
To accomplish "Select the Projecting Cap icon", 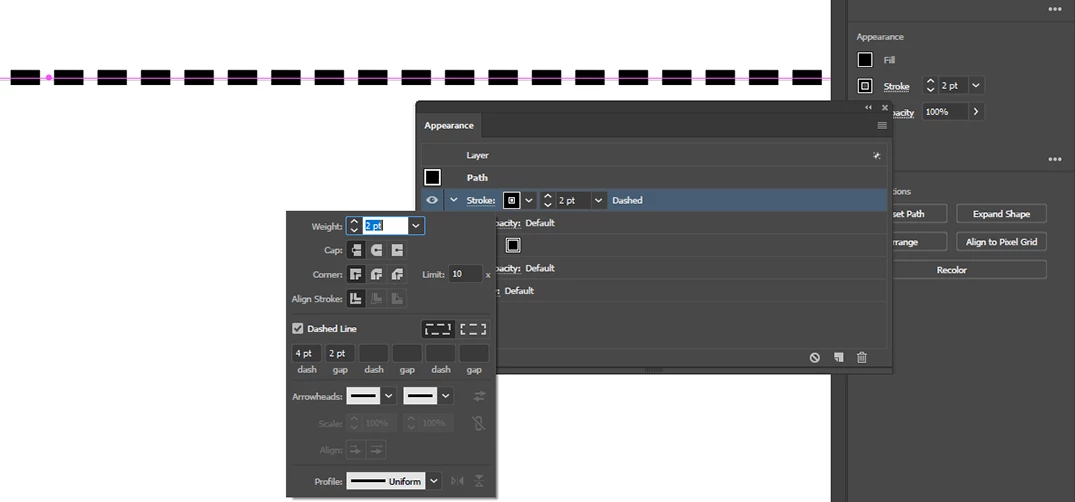I will 398,250.
